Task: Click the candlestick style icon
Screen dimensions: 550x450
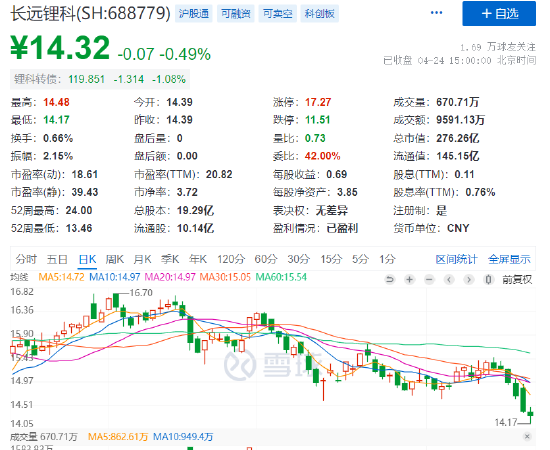Action: click(x=488, y=280)
